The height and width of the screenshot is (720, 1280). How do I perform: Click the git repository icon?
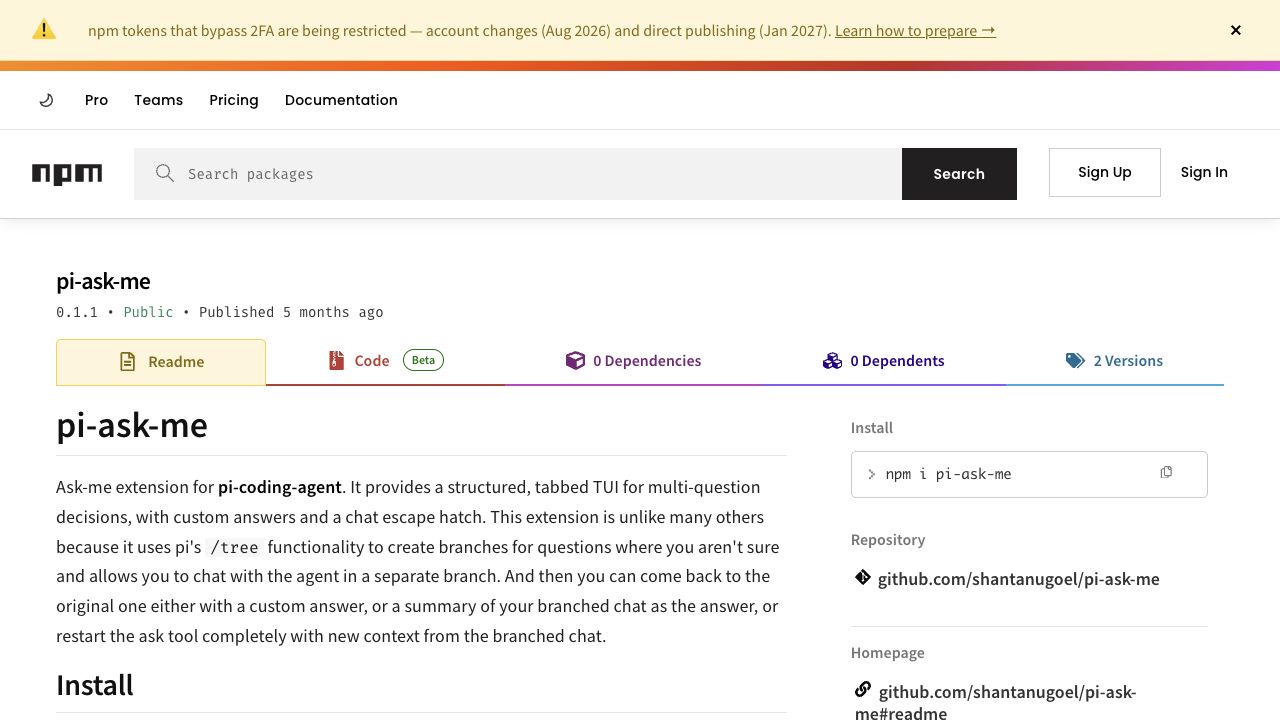[x=863, y=578]
